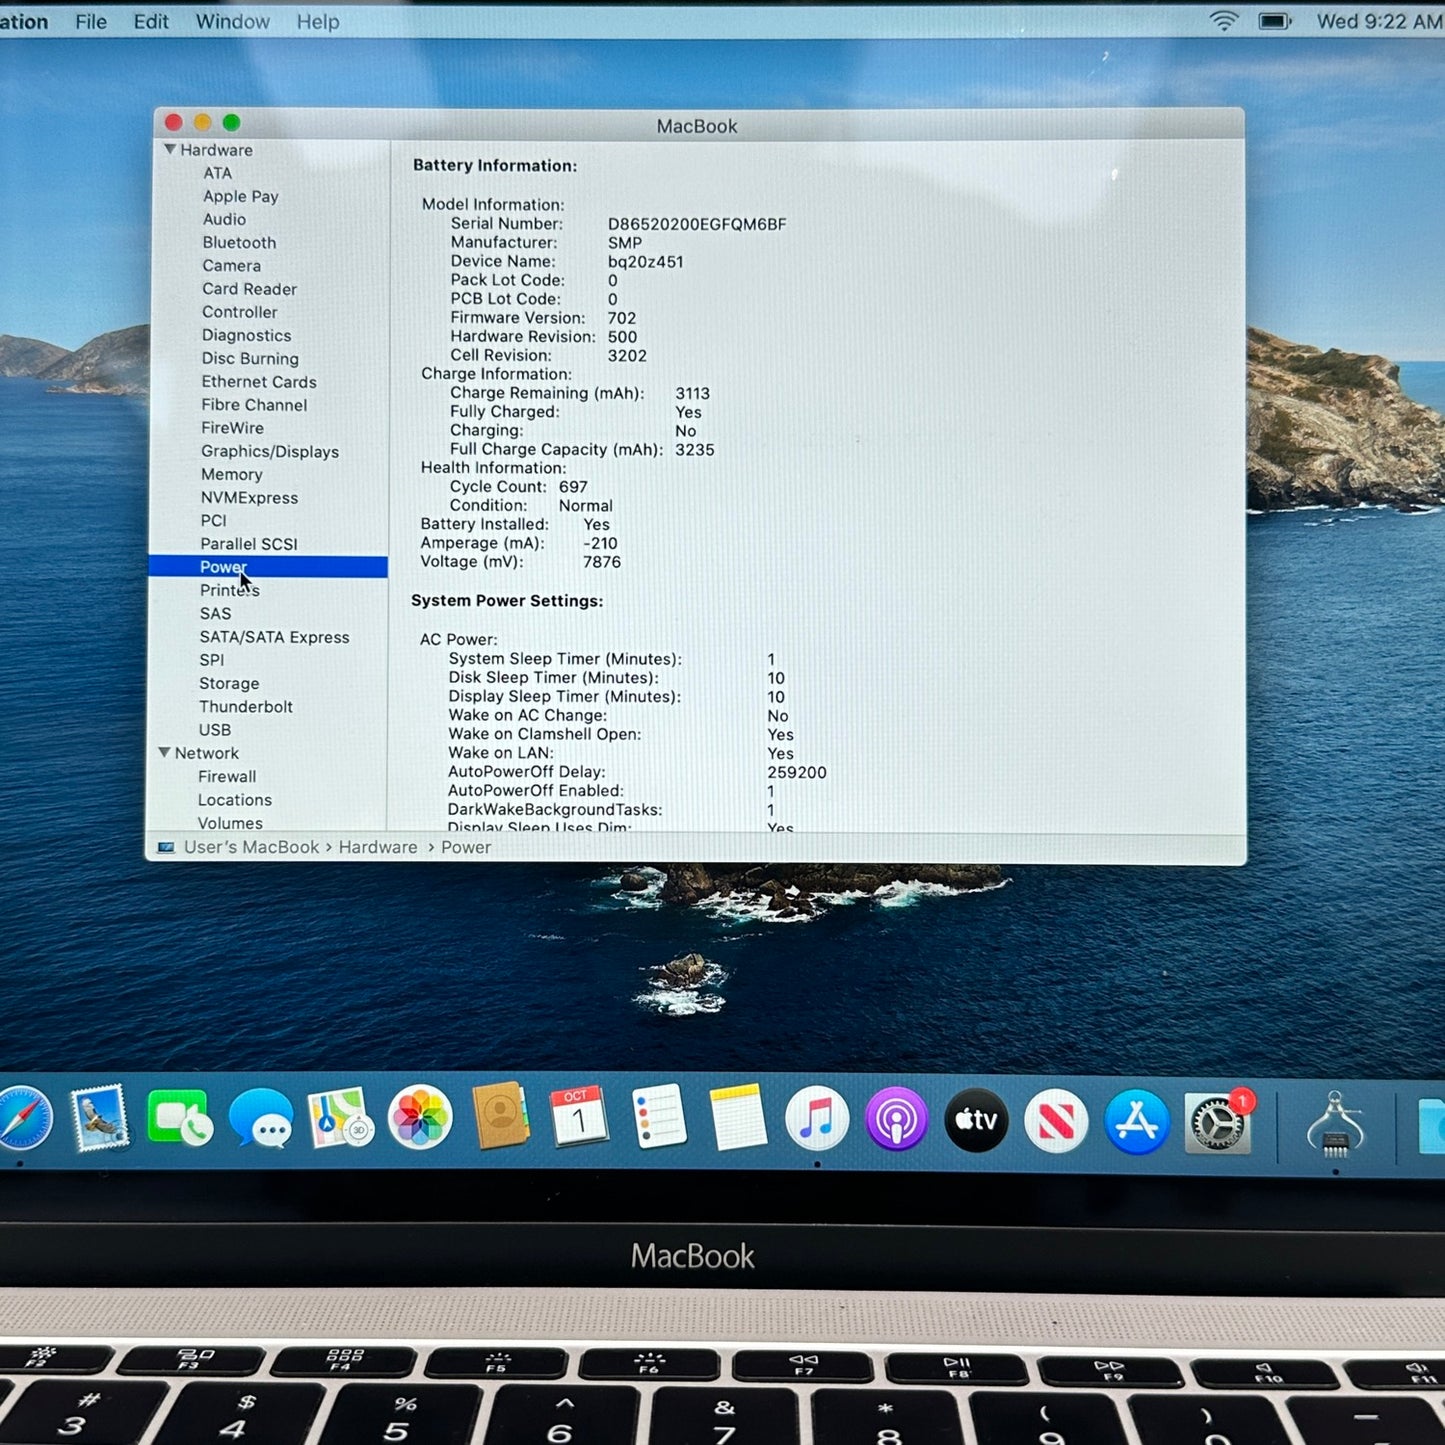Launch Safari from the Dock
The height and width of the screenshot is (1445, 1445).
(x=22, y=1119)
